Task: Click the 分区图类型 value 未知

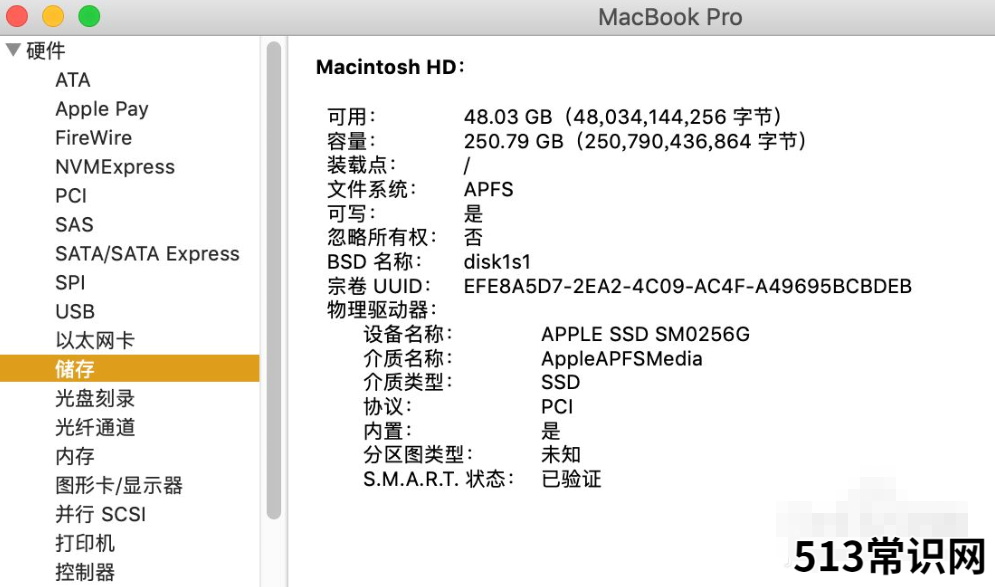Action: [x=561, y=454]
